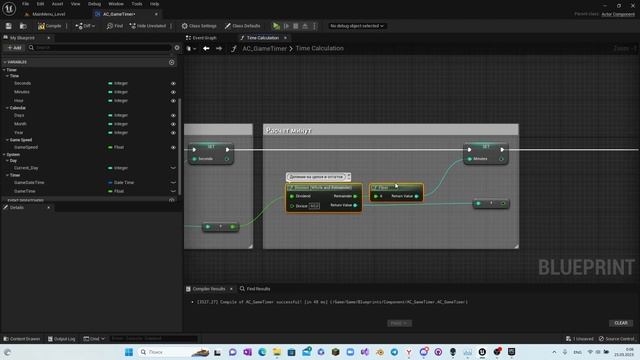Toggle visibility eye for Minutes variable

click(x=173, y=92)
